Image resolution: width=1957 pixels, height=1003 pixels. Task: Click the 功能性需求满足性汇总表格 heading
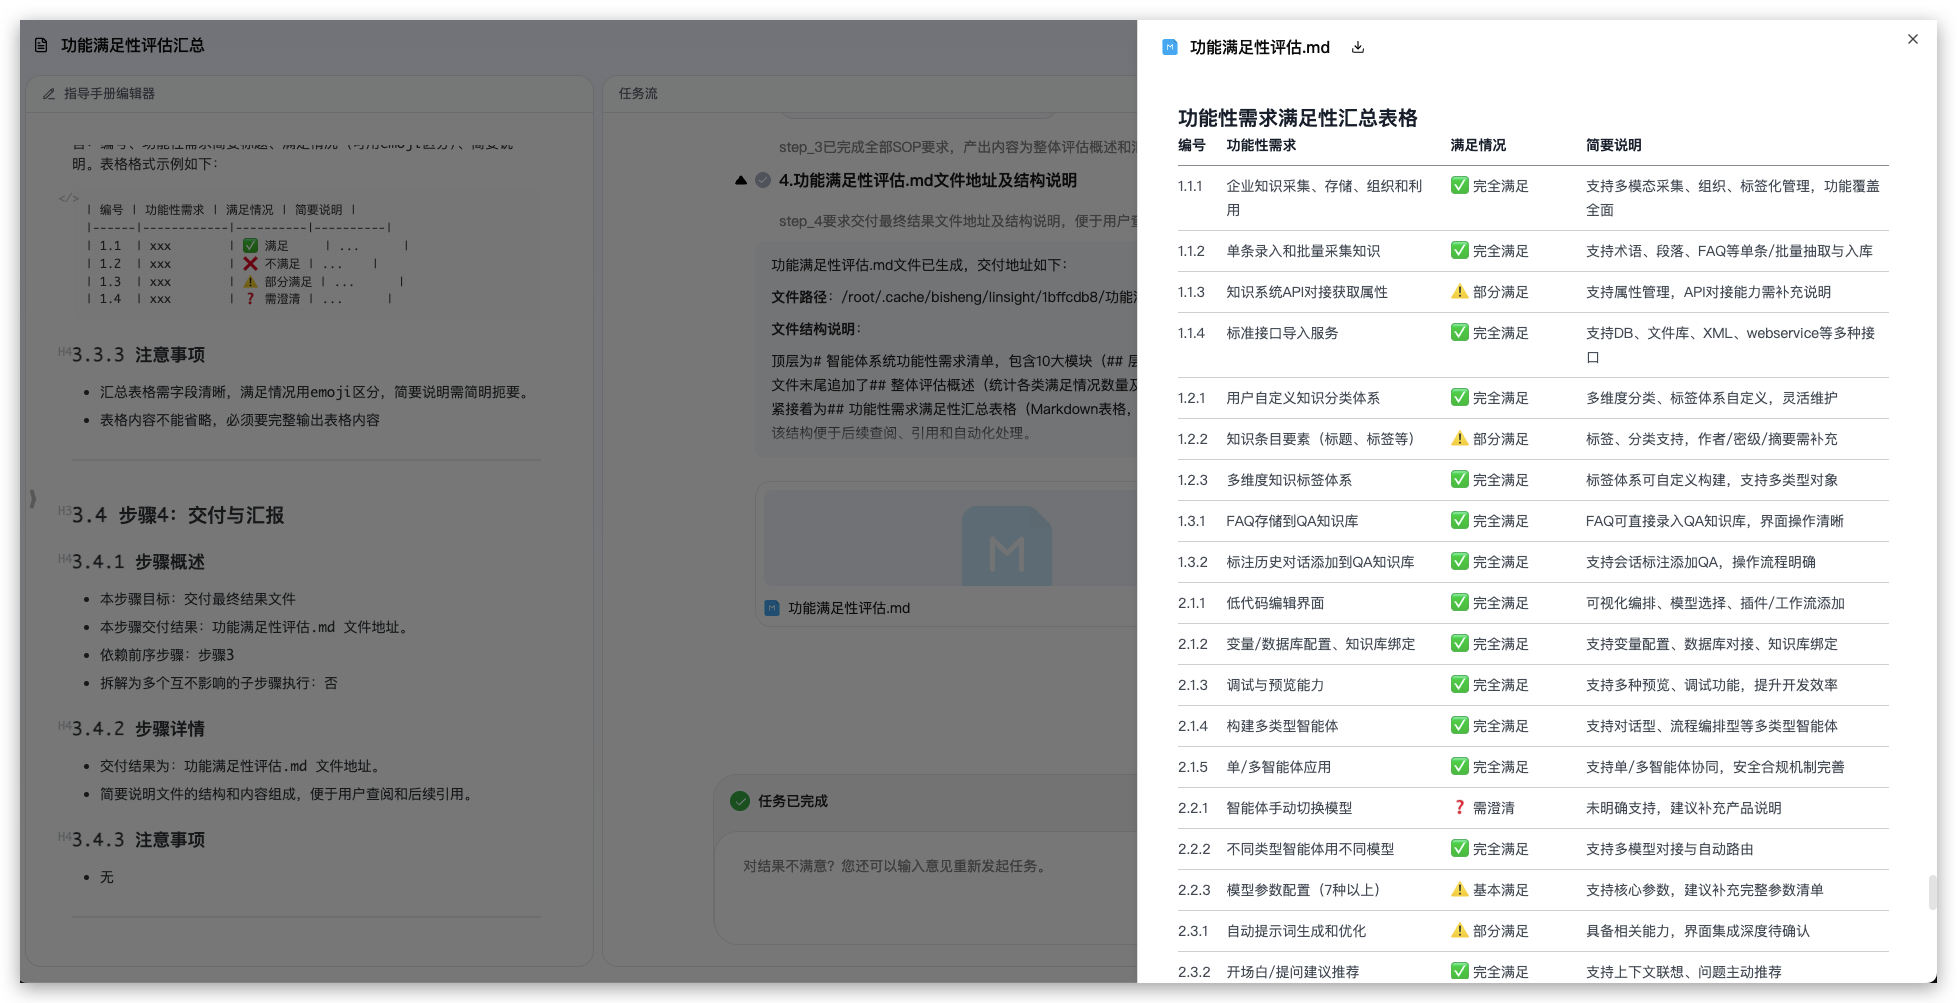[1297, 118]
